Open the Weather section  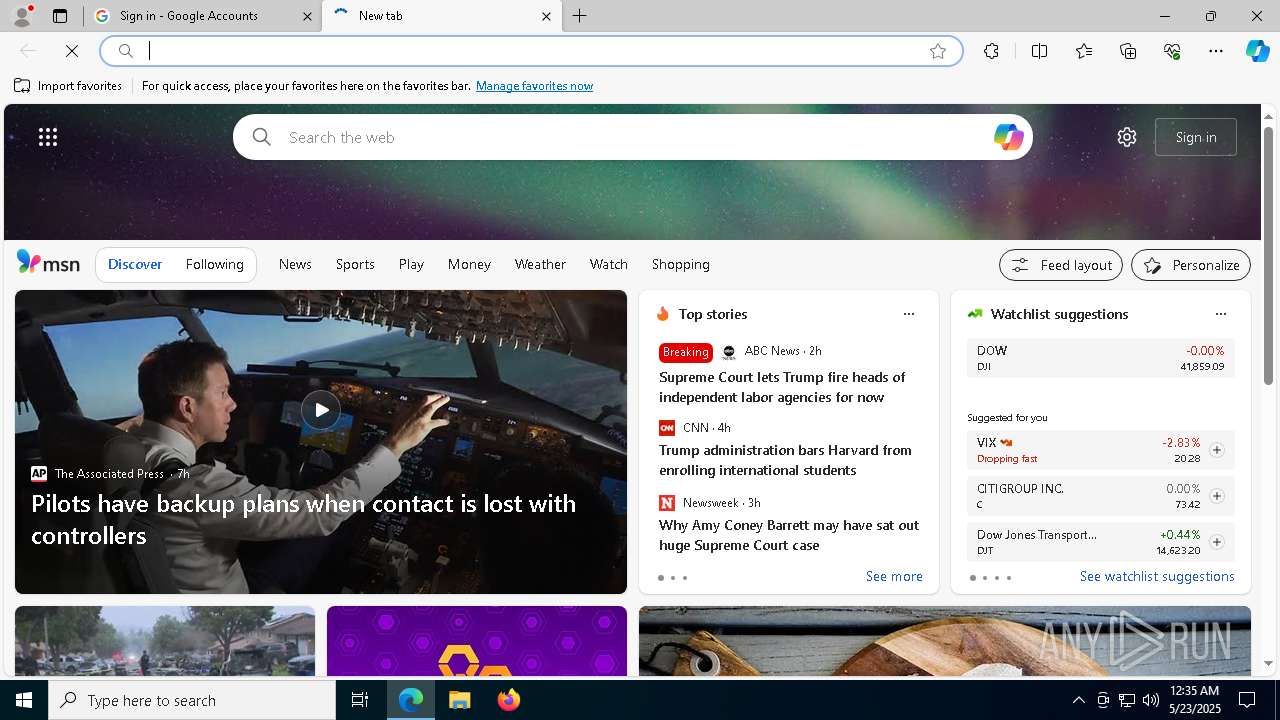pyautogui.click(x=540, y=264)
